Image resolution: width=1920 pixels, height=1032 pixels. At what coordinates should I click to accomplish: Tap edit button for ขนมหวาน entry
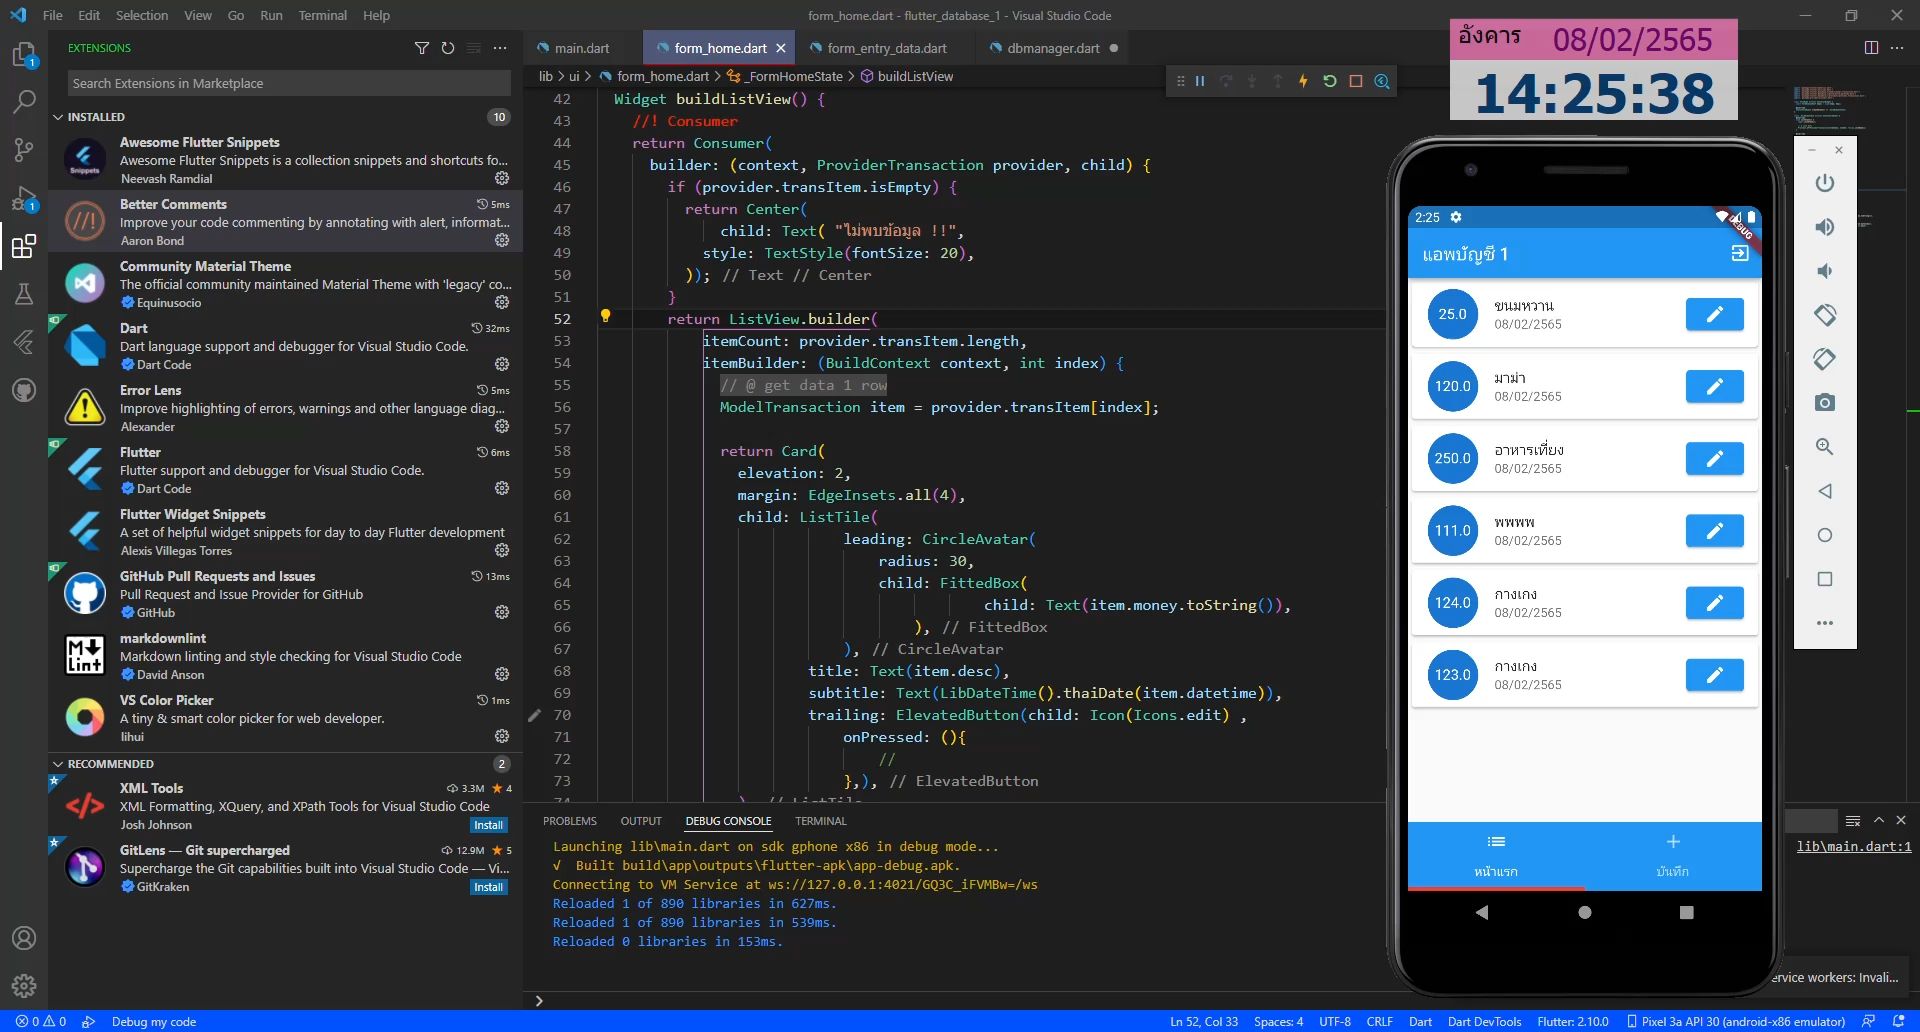[x=1714, y=314]
